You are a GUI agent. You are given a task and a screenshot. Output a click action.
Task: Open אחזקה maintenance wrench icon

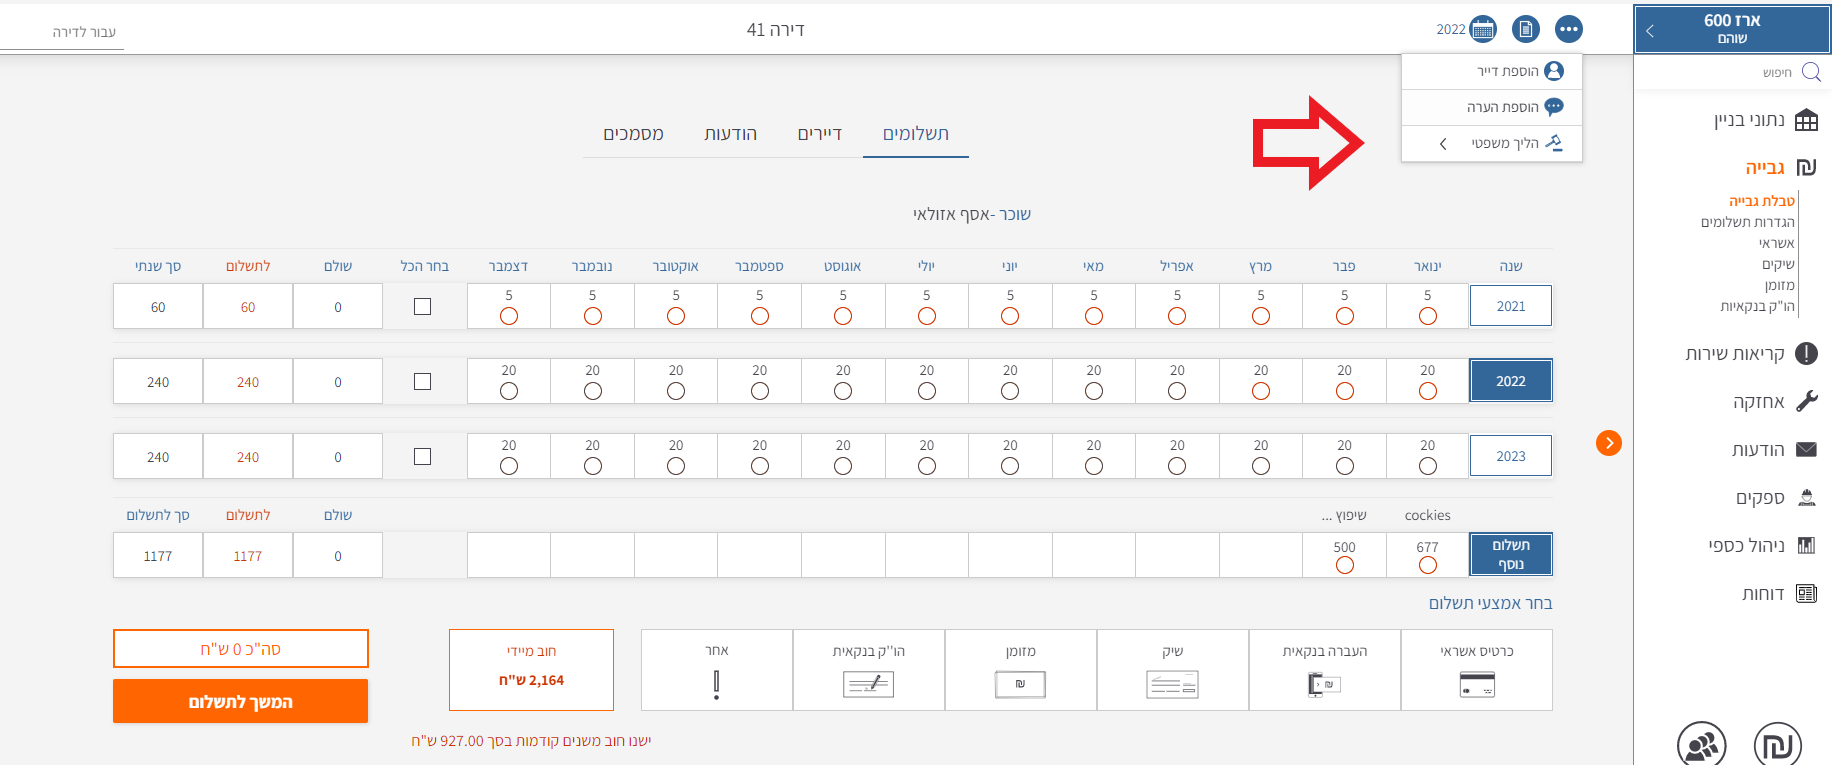(x=1806, y=402)
